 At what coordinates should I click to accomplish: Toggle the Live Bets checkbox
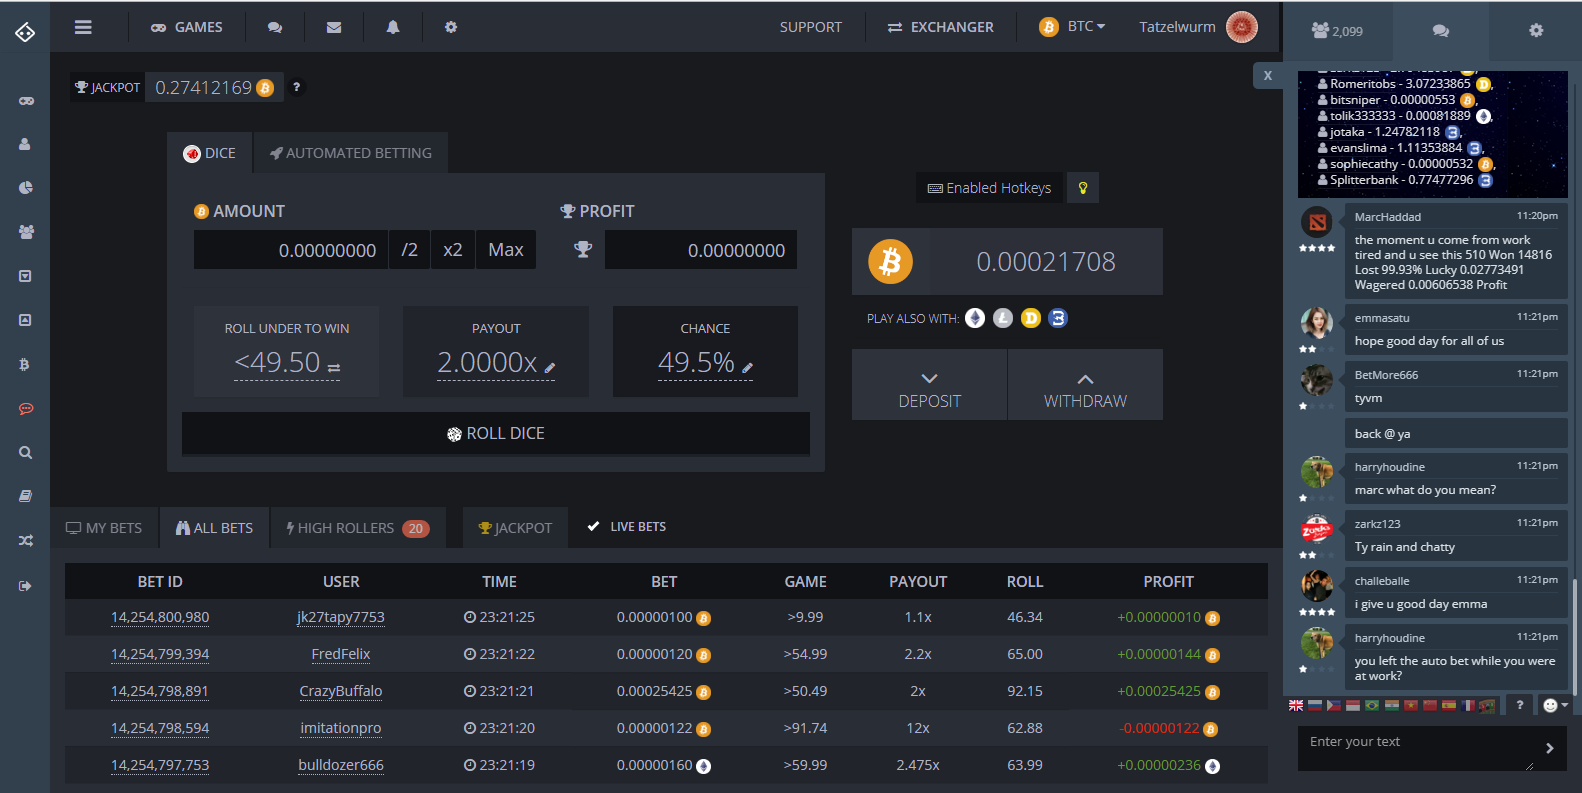(593, 526)
